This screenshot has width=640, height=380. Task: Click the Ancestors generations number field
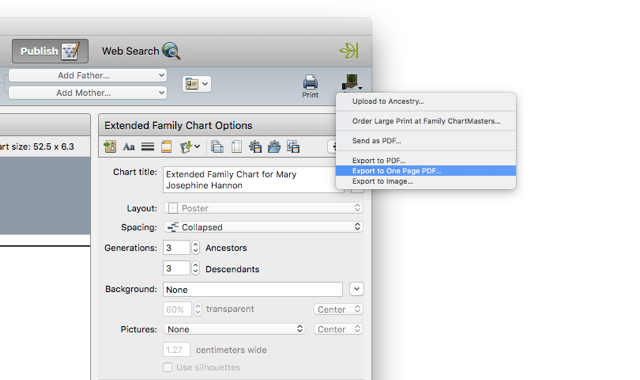click(x=176, y=248)
